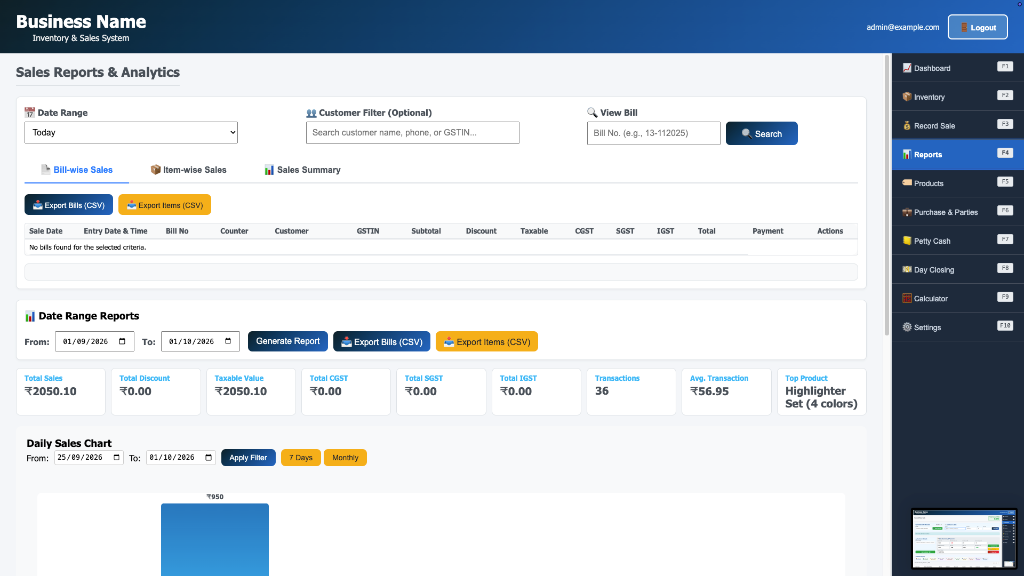The image size is (1024, 576).
Task: Click the calendar icon beside Date Range label
Action: click(x=29, y=112)
